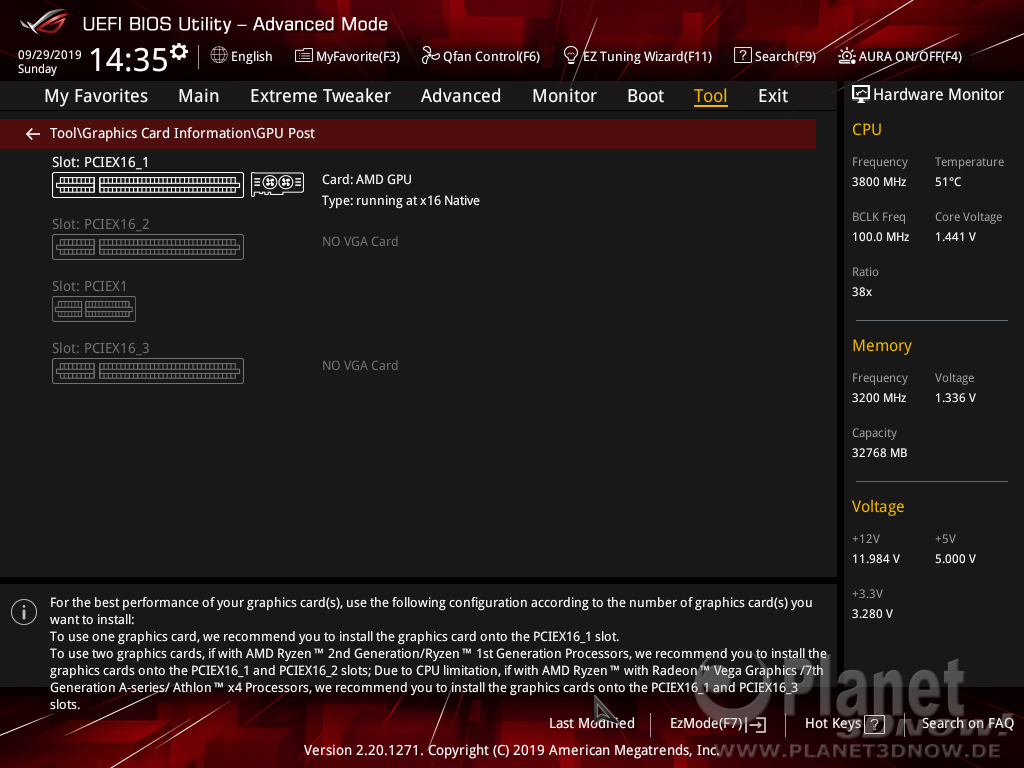The height and width of the screenshot is (768, 1024).
Task: Click the globe language icon
Action: (x=219, y=56)
